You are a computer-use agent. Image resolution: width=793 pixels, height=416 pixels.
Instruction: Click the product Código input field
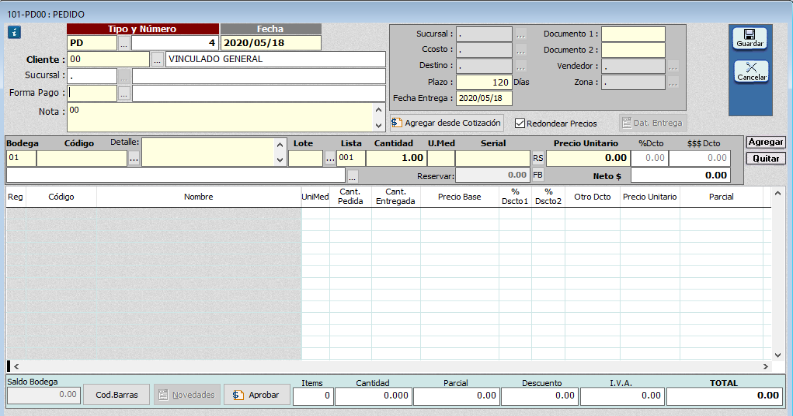[x=82, y=158]
